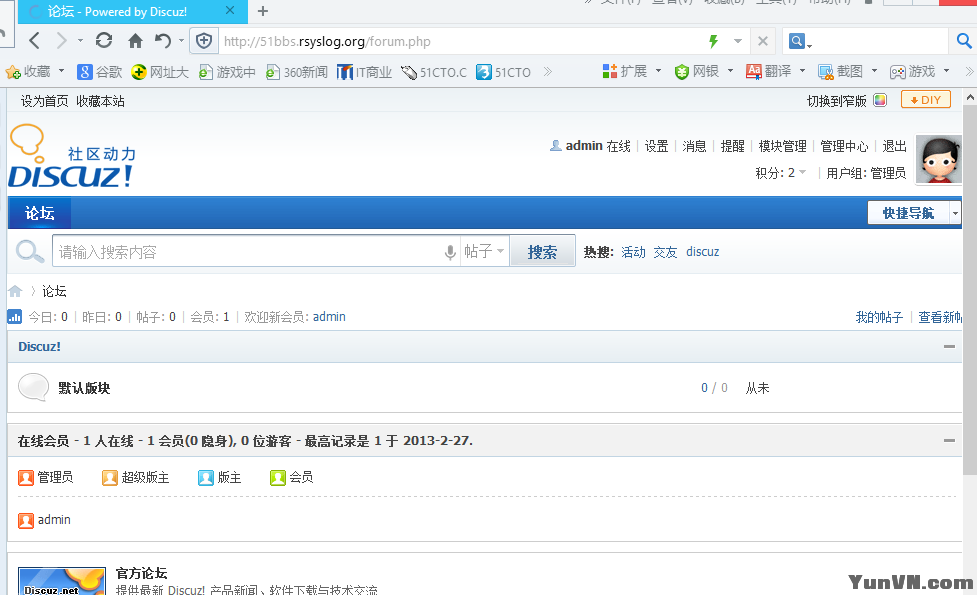Open 模块管理 link
Viewport: 977px width, 595px height.
coord(783,146)
